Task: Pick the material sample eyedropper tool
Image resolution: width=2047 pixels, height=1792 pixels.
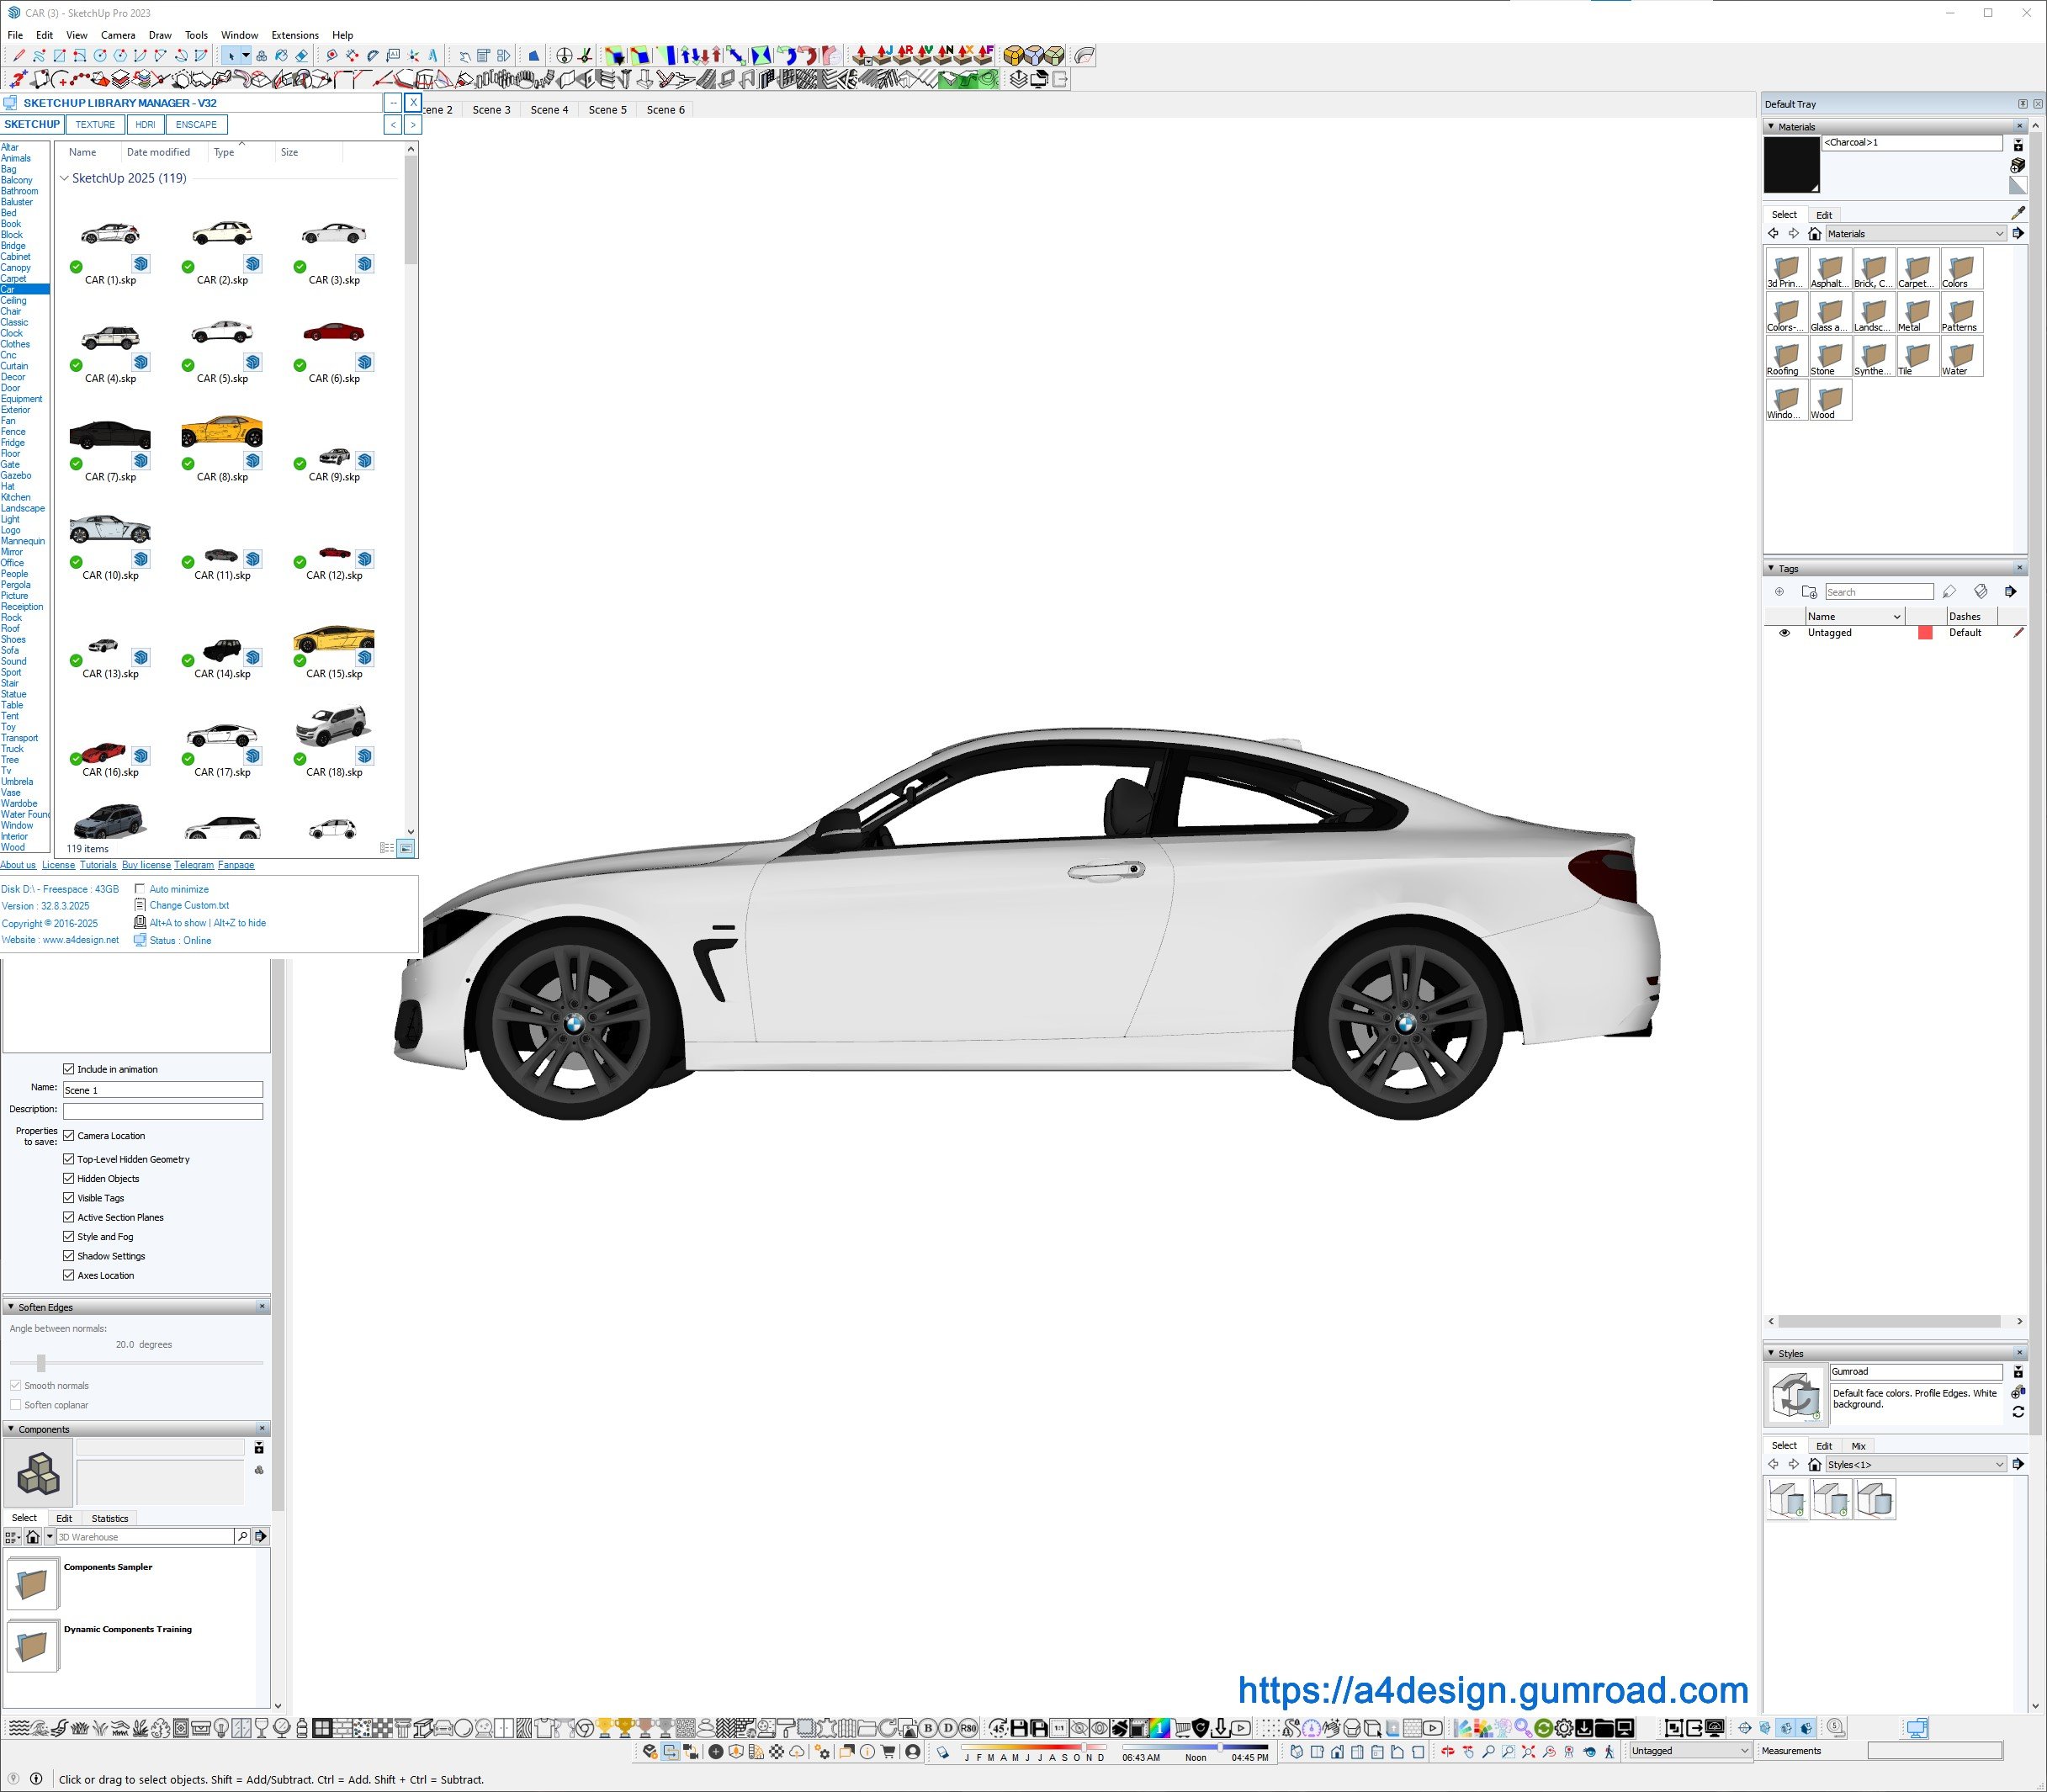Action: point(2017,213)
